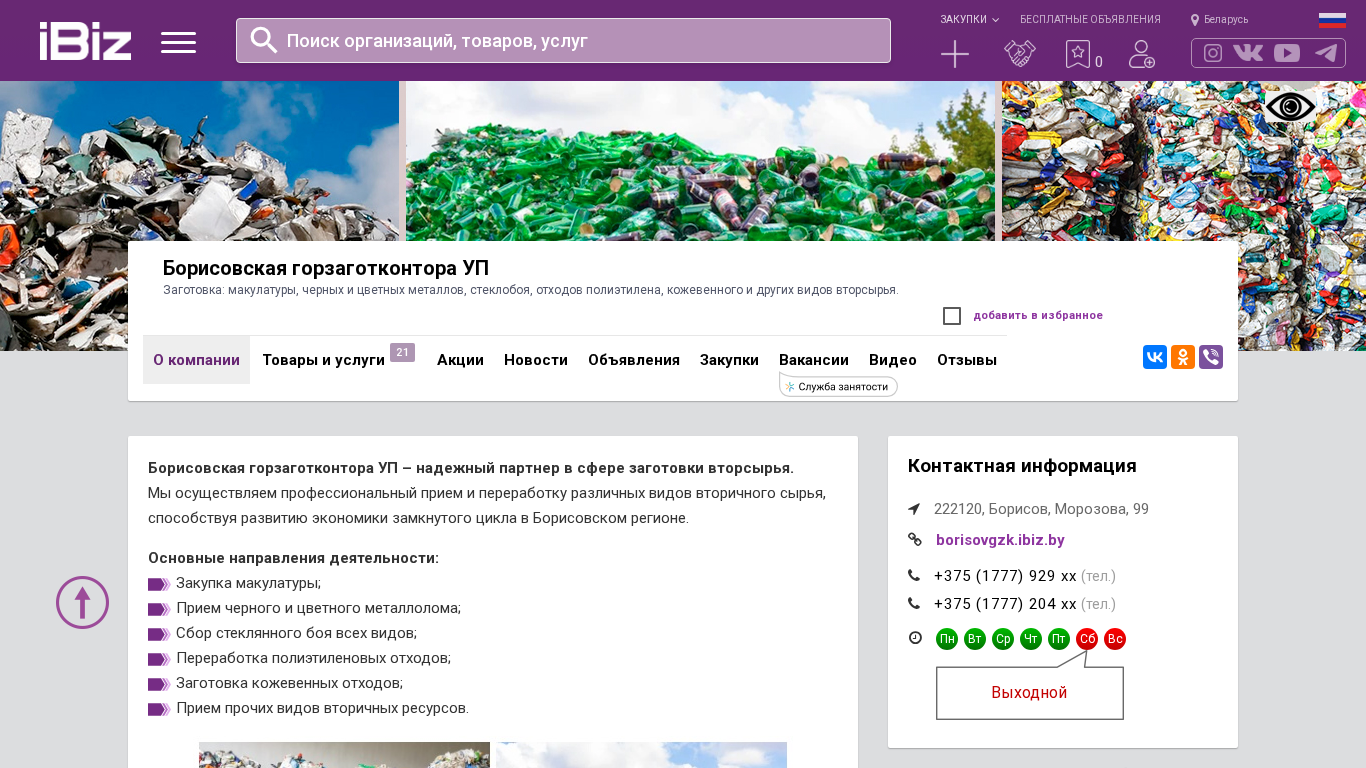Open the 'Отзывы' tab
Viewport: 1366px width, 768px height.
coord(966,360)
